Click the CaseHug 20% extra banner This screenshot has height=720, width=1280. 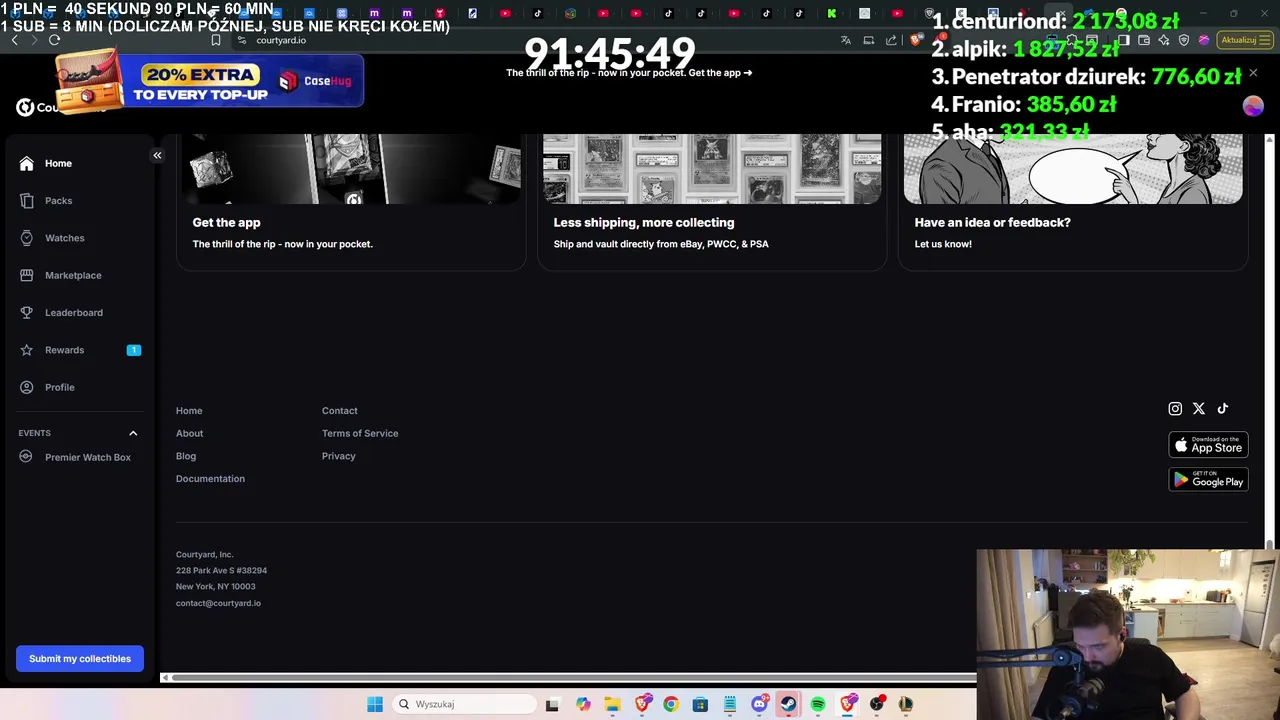[x=210, y=80]
